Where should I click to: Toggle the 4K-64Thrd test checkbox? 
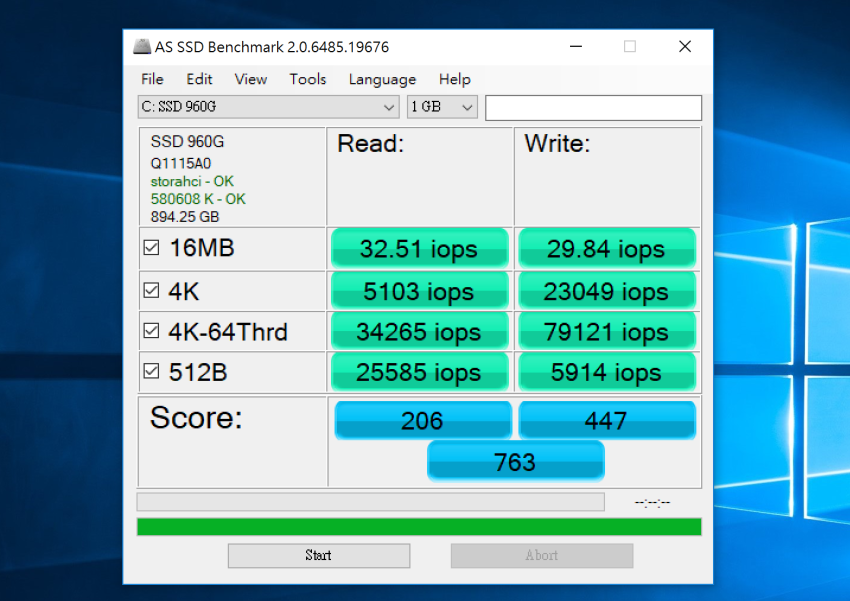tap(152, 330)
